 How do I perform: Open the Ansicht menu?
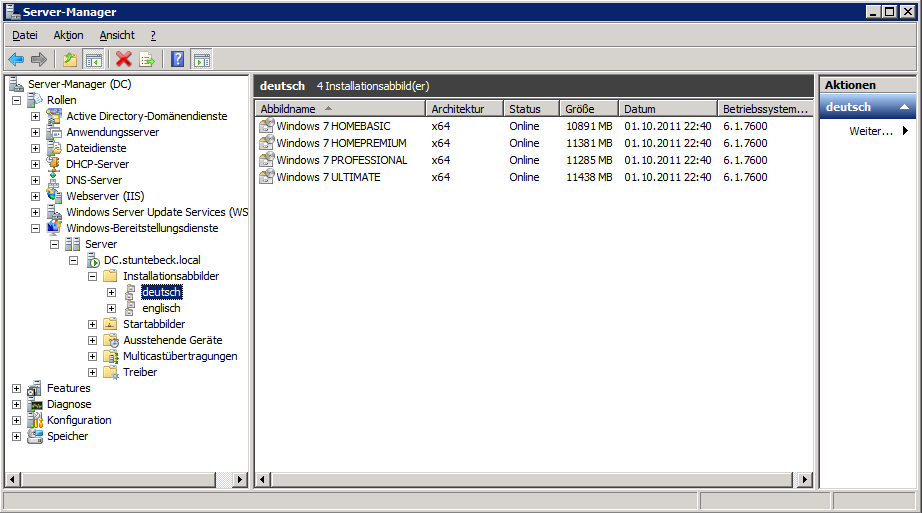pos(117,35)
